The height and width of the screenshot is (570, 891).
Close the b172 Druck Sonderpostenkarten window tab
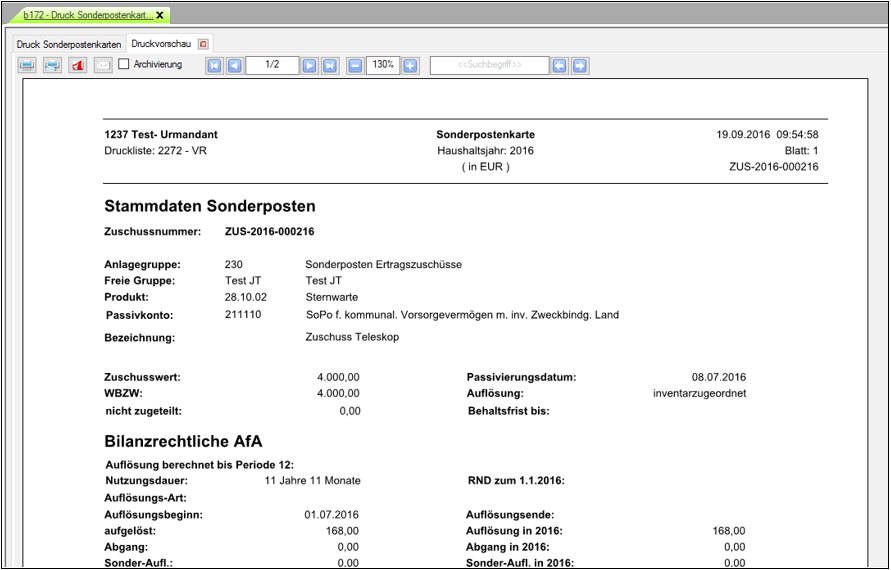160,15
